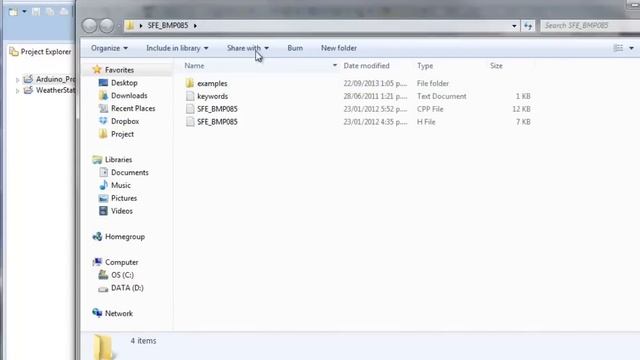Open the Organize menu
Screen dimensions: 640x360
pos(109,48)
